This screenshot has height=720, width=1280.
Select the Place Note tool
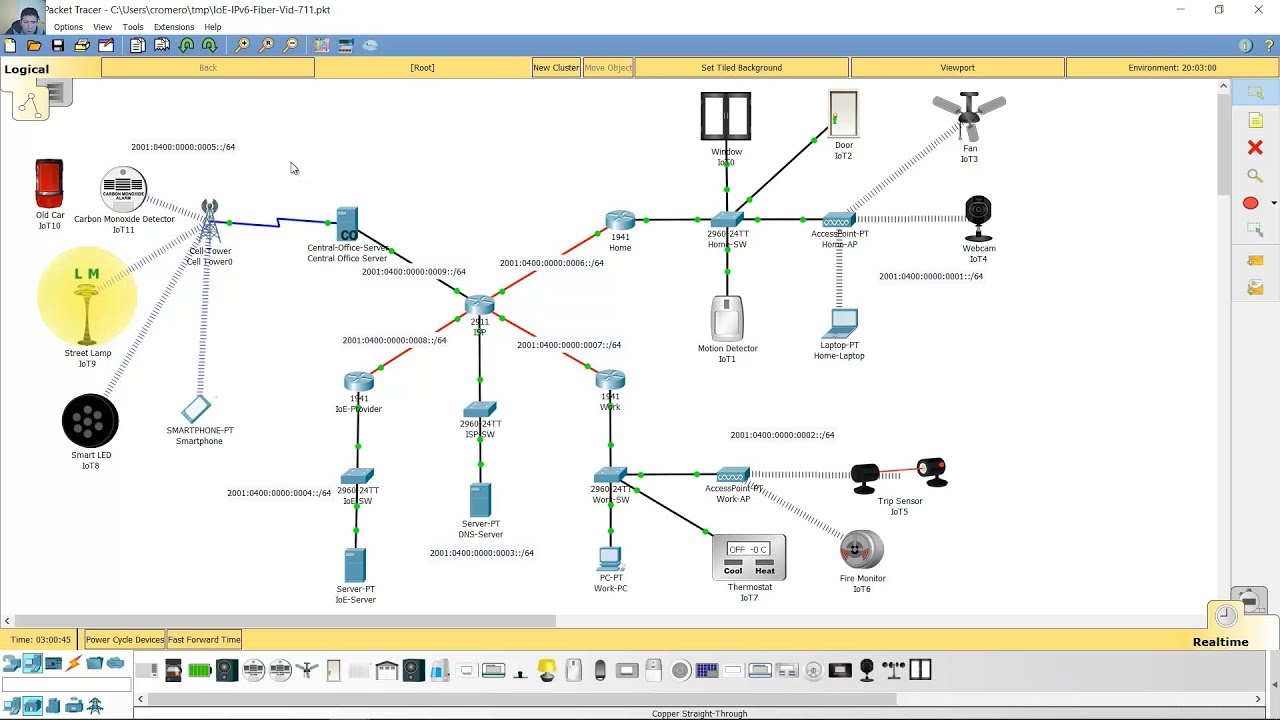[x=1255, y=120]
